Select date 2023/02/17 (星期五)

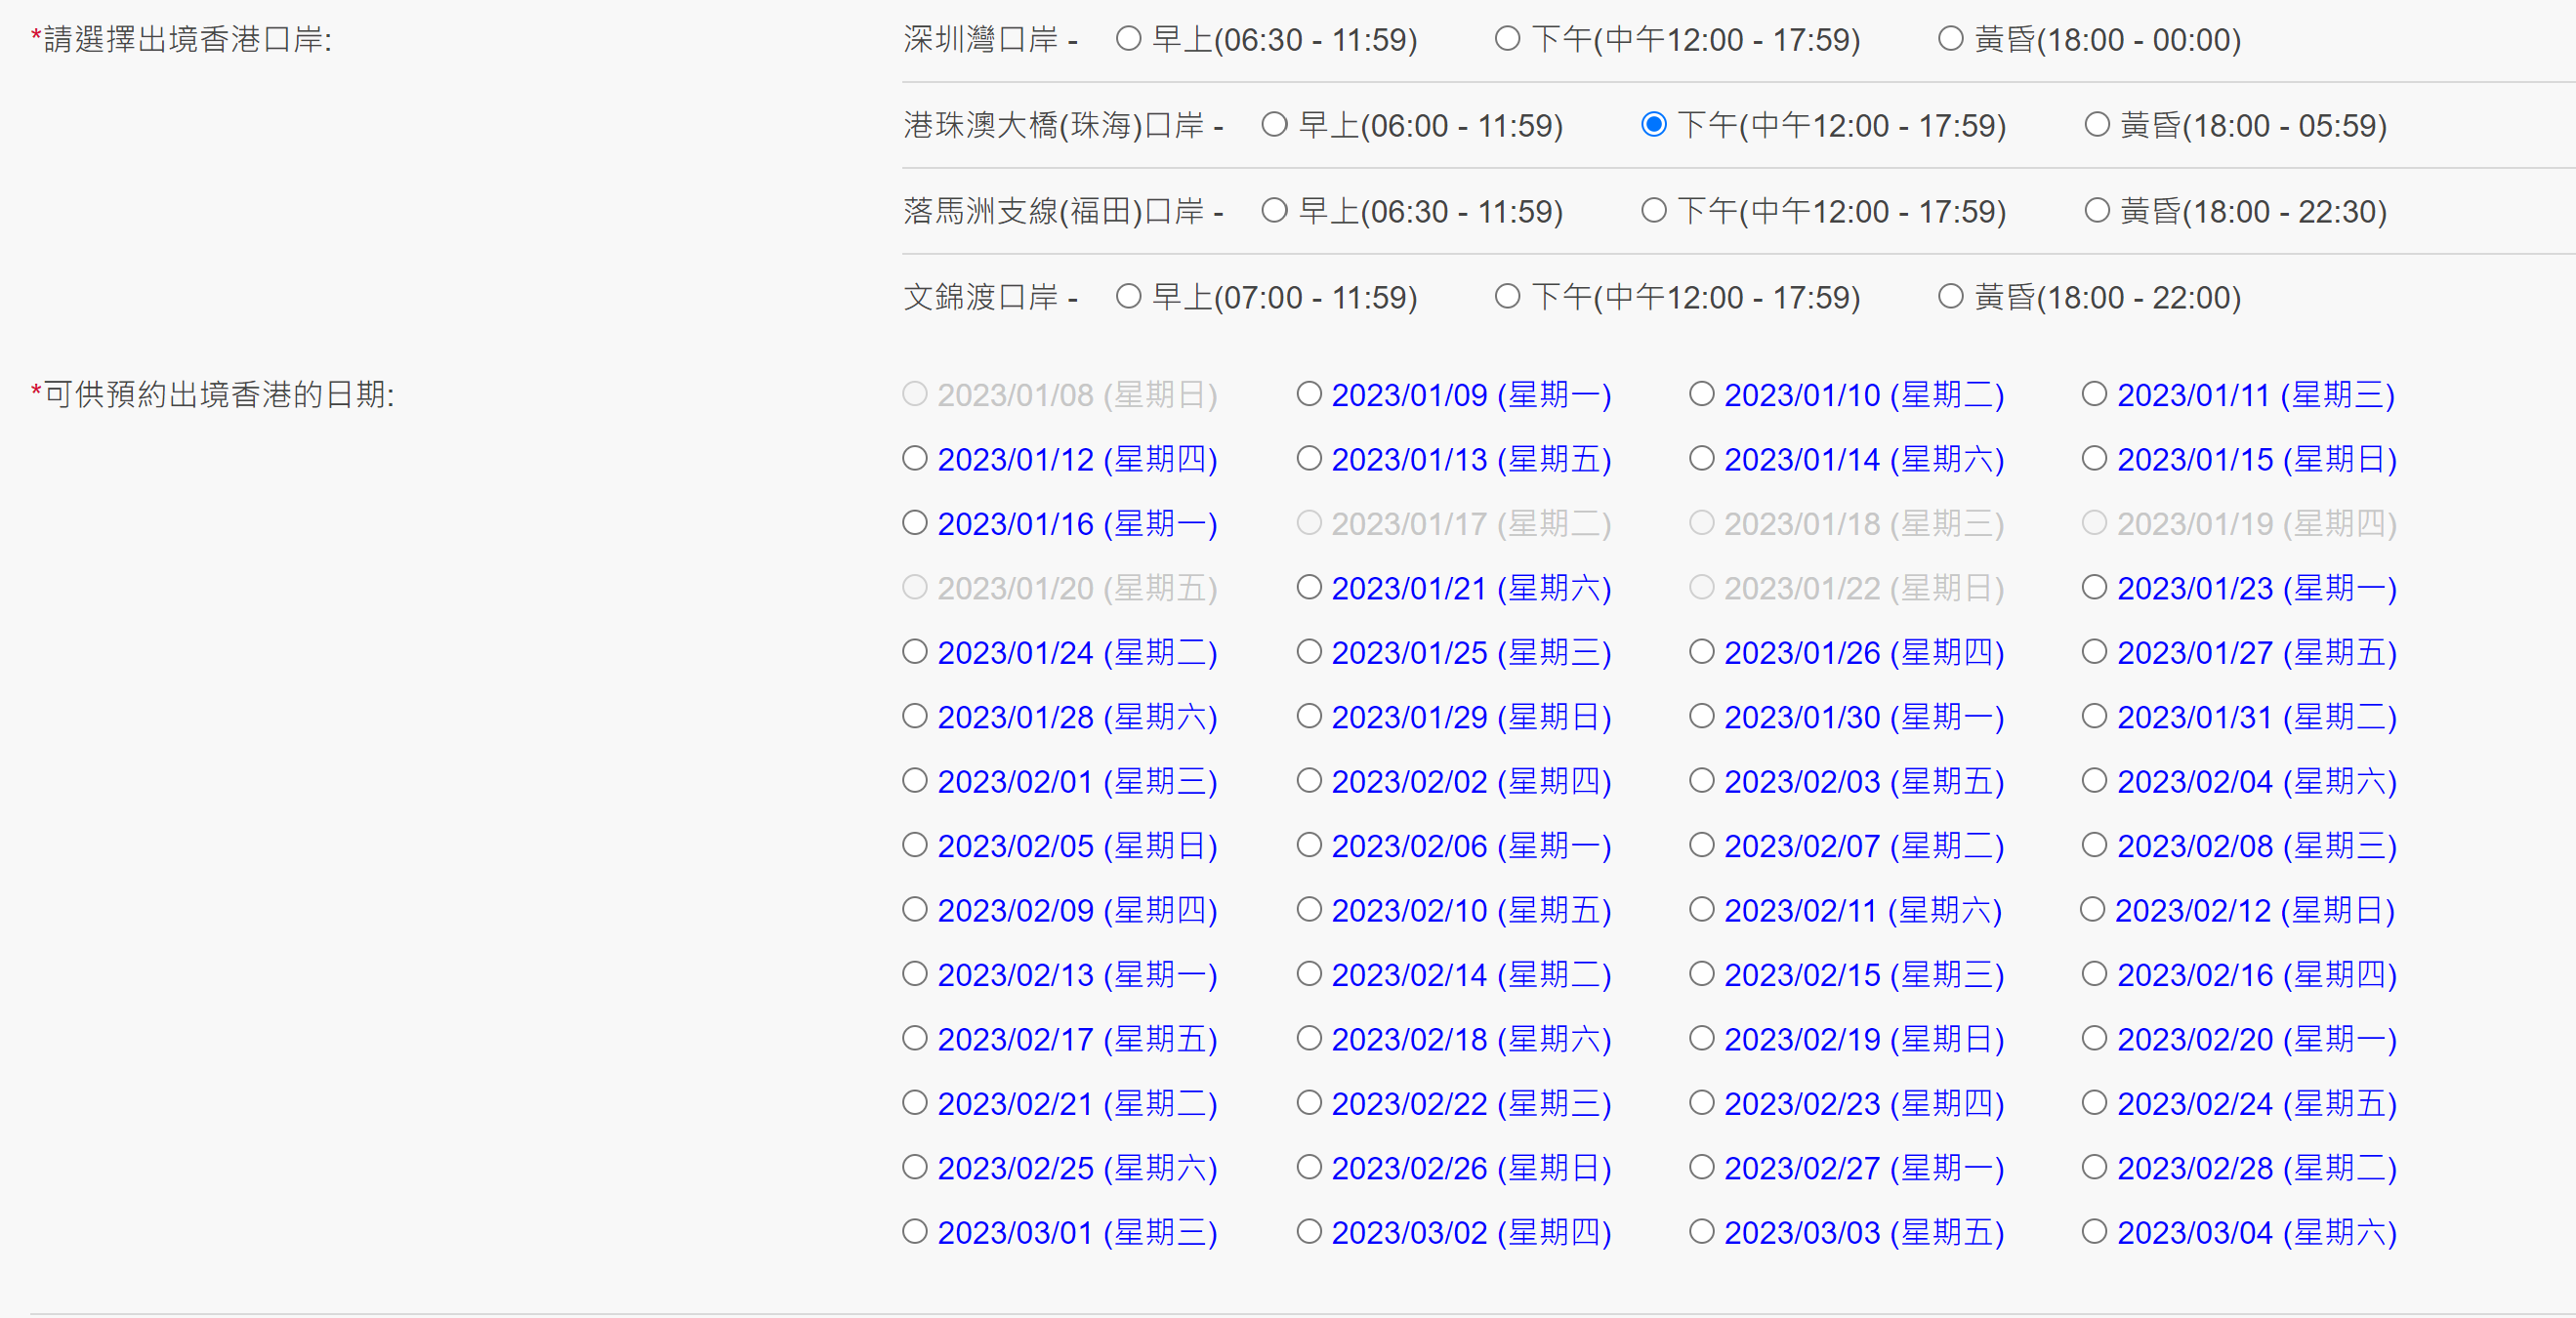pyautogui.click(x=915, y=1039)
